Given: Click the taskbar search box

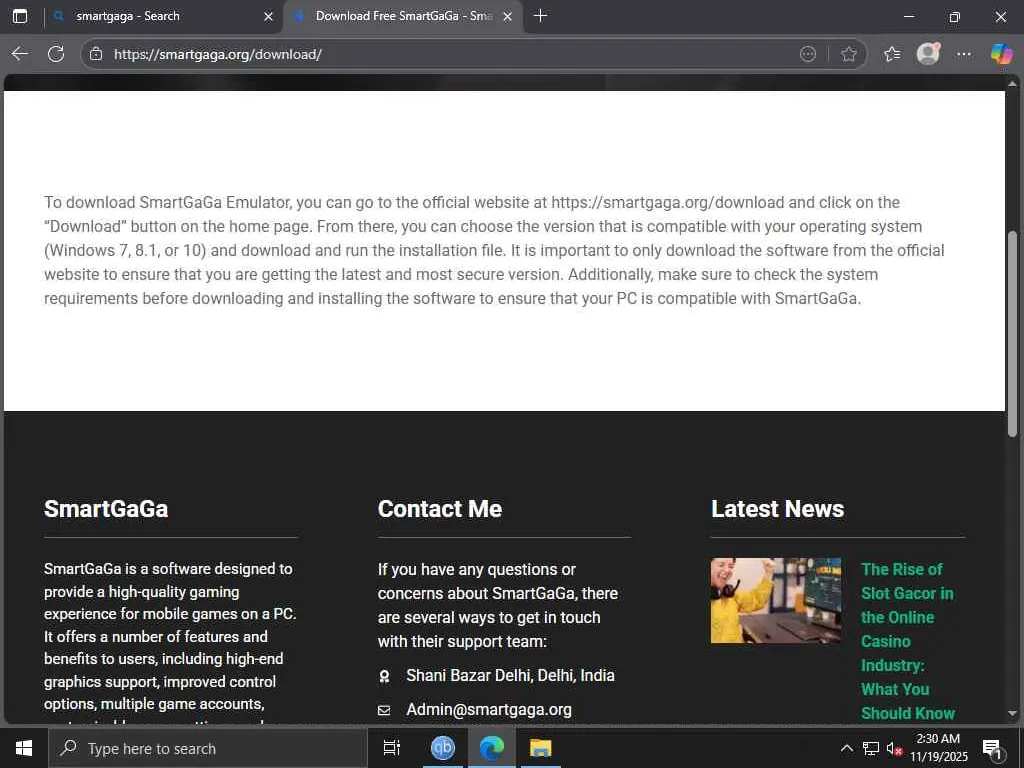Looking at the screenshot, I should (x=208, y=748).
